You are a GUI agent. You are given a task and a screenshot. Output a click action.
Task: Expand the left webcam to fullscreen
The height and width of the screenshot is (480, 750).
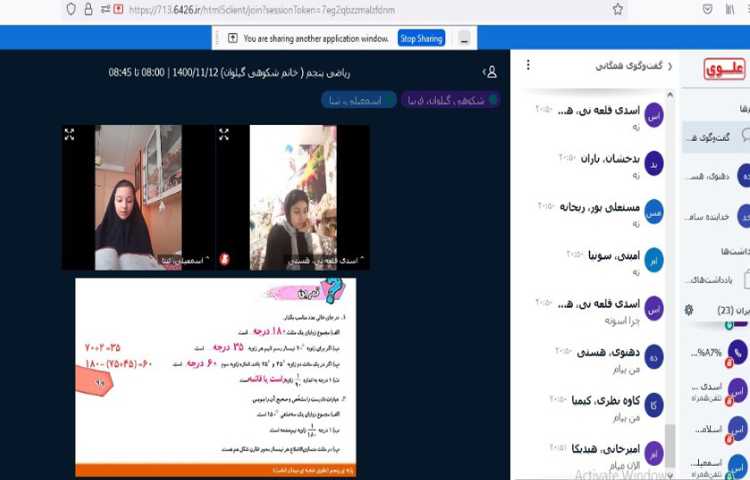pos(69,134)
